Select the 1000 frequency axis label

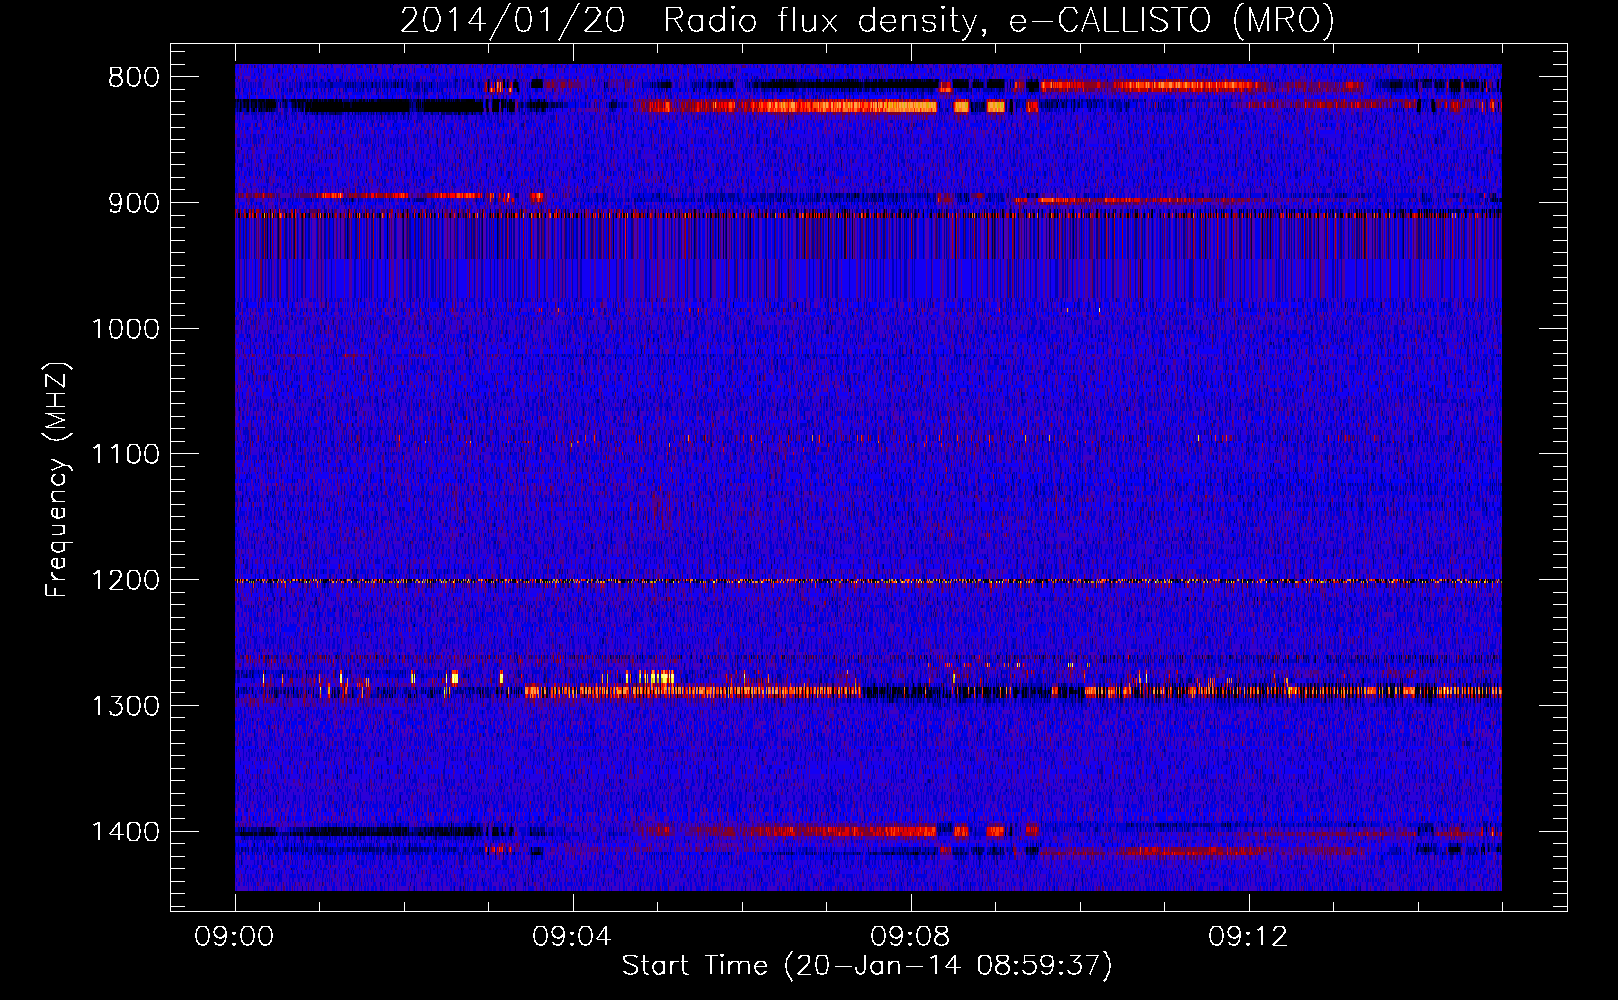point(126,329)
